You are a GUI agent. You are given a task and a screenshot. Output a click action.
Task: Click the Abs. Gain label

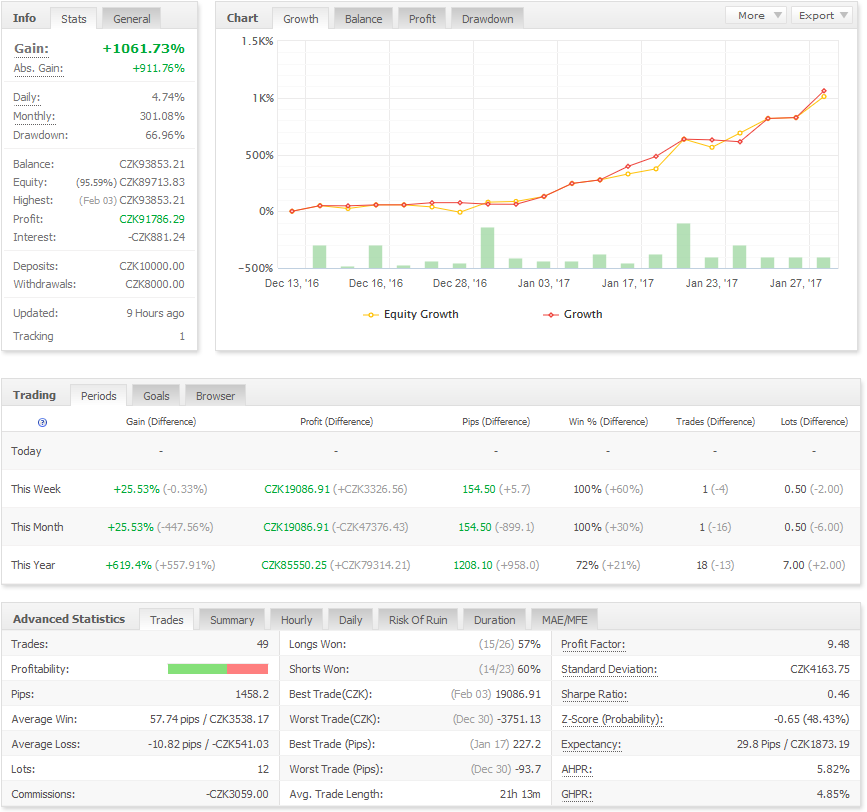pyautogui.click(x=38, y=69)
